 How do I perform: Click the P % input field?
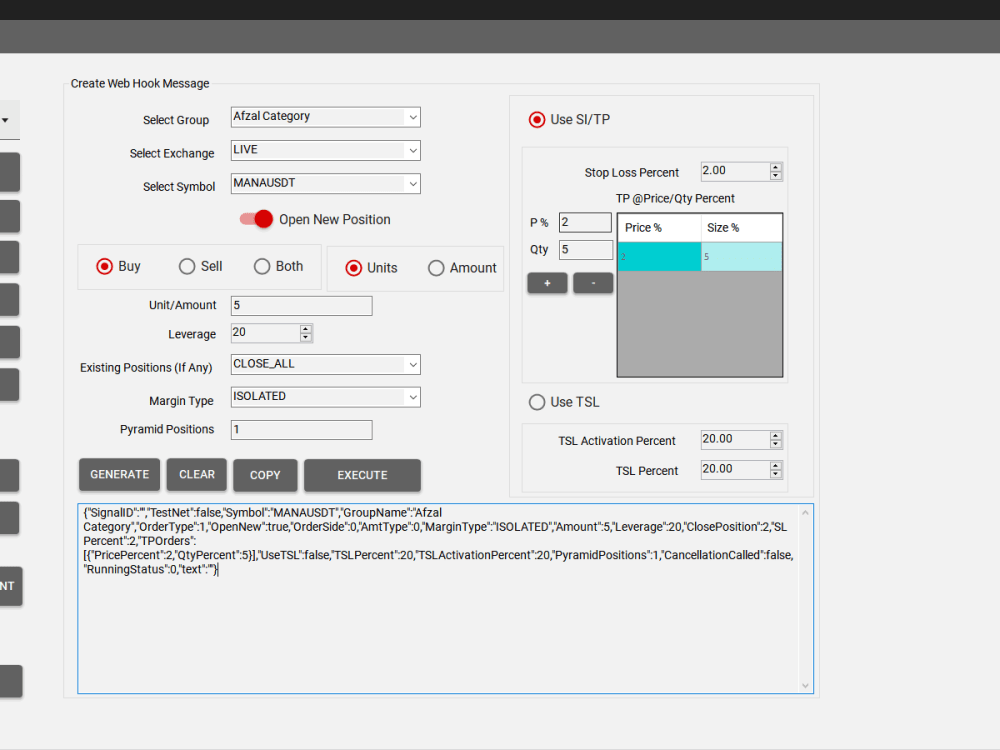584,222
